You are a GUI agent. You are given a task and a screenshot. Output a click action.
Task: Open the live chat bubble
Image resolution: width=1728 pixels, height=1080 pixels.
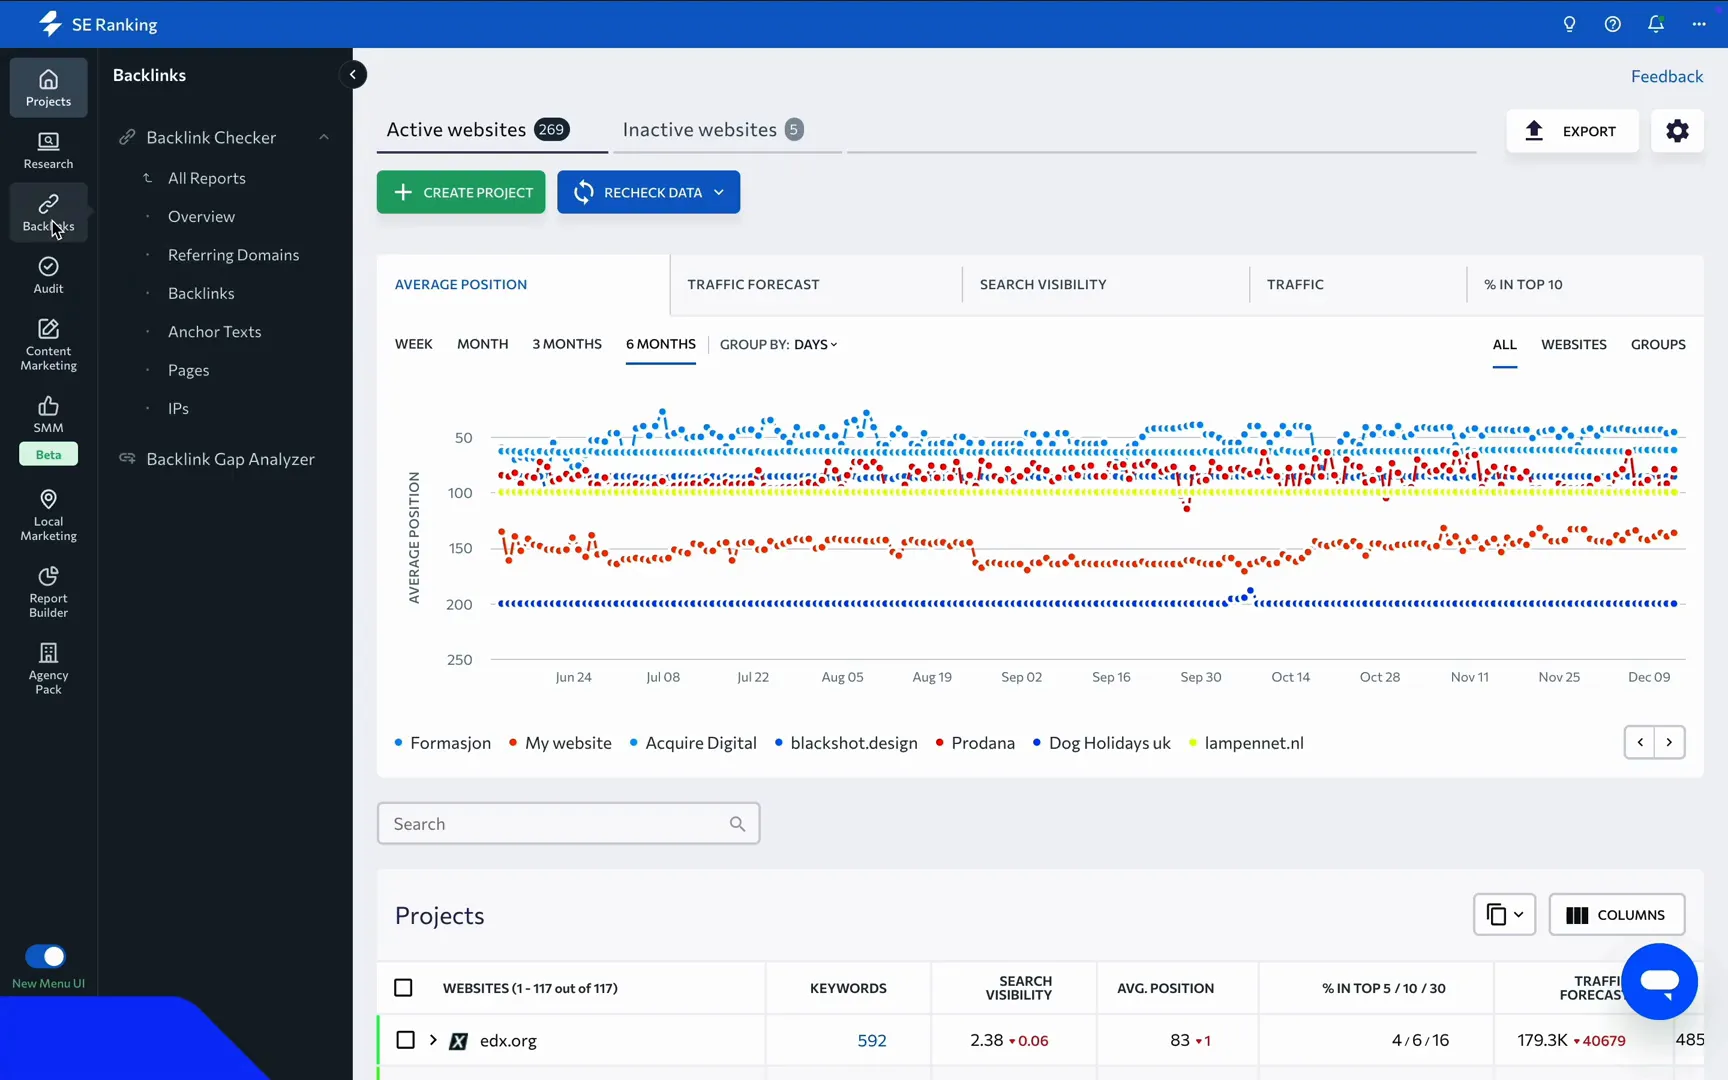1659,981
